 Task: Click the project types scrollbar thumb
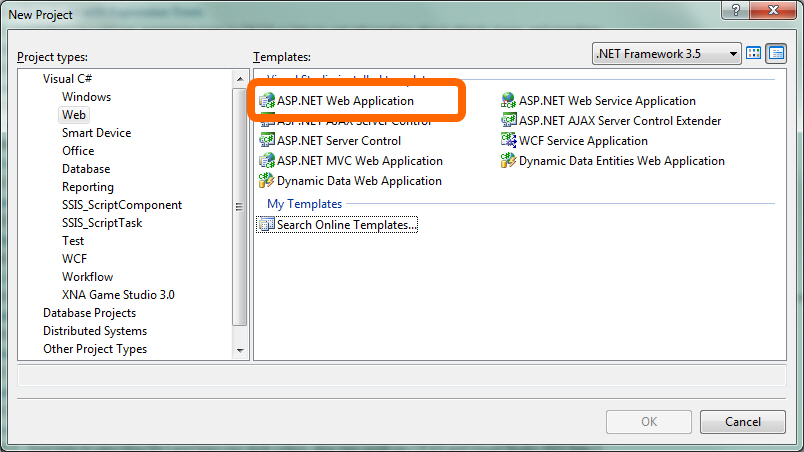pyautogui.click(x=239, y=207)
